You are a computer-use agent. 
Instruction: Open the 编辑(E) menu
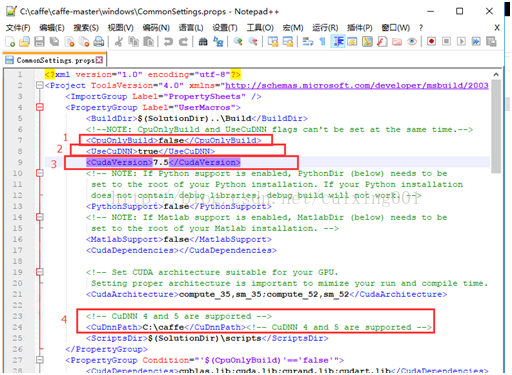[x=52, y=28]
